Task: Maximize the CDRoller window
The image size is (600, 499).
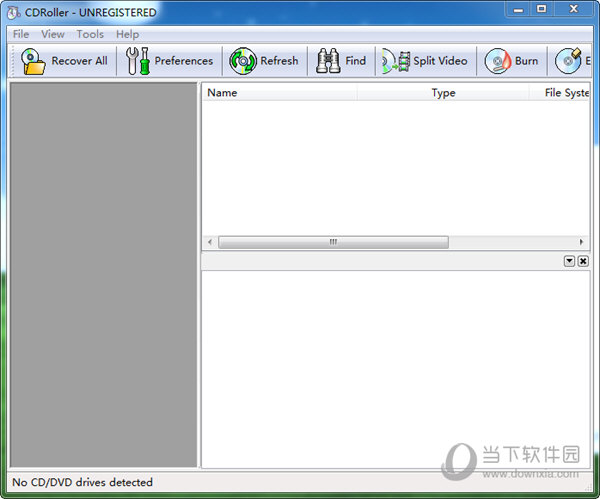Action: [541, 9]
